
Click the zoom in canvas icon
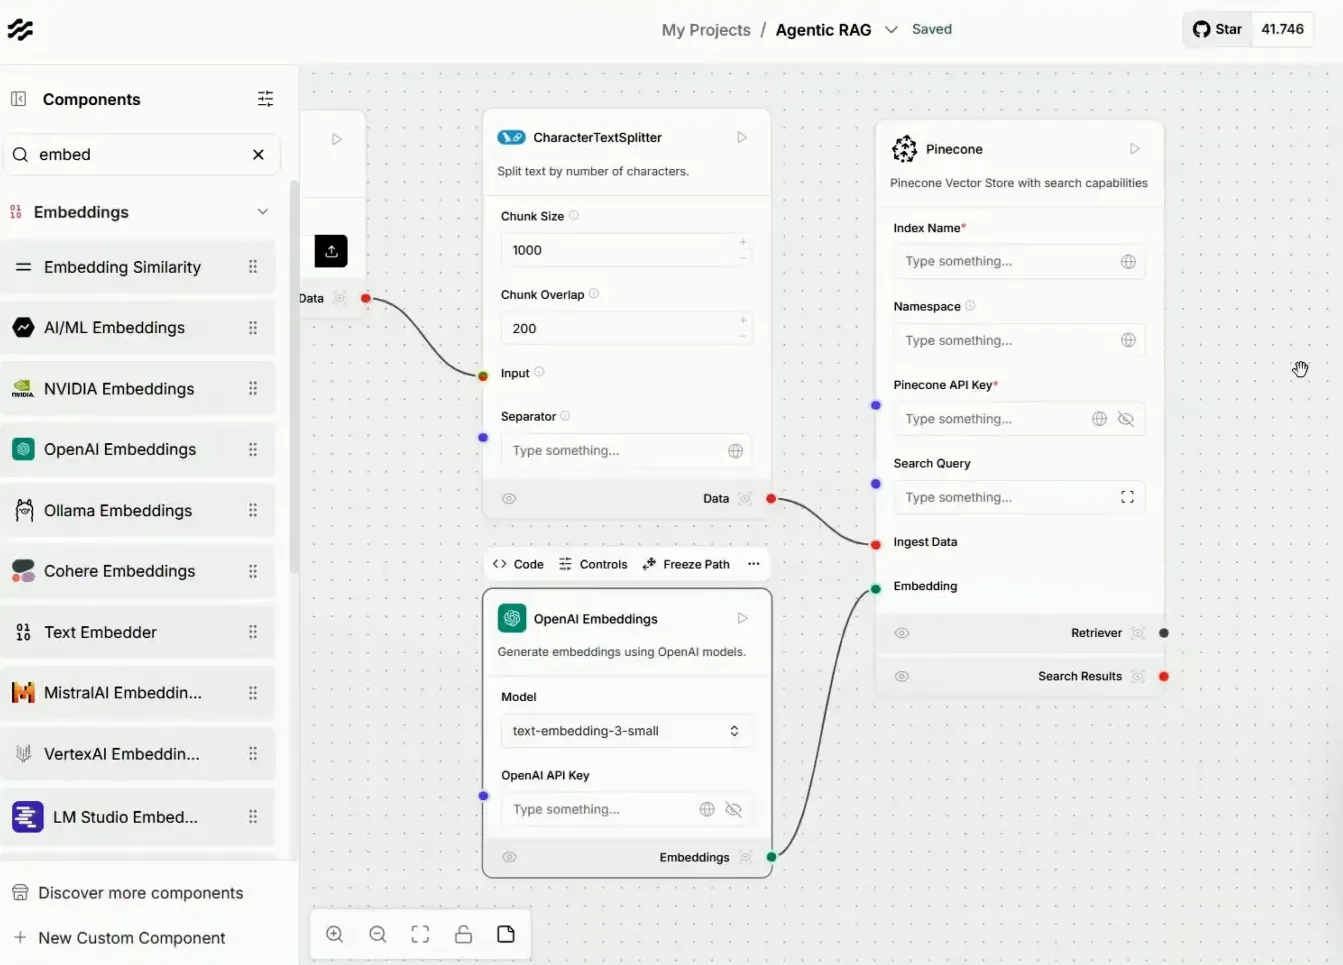335,934
